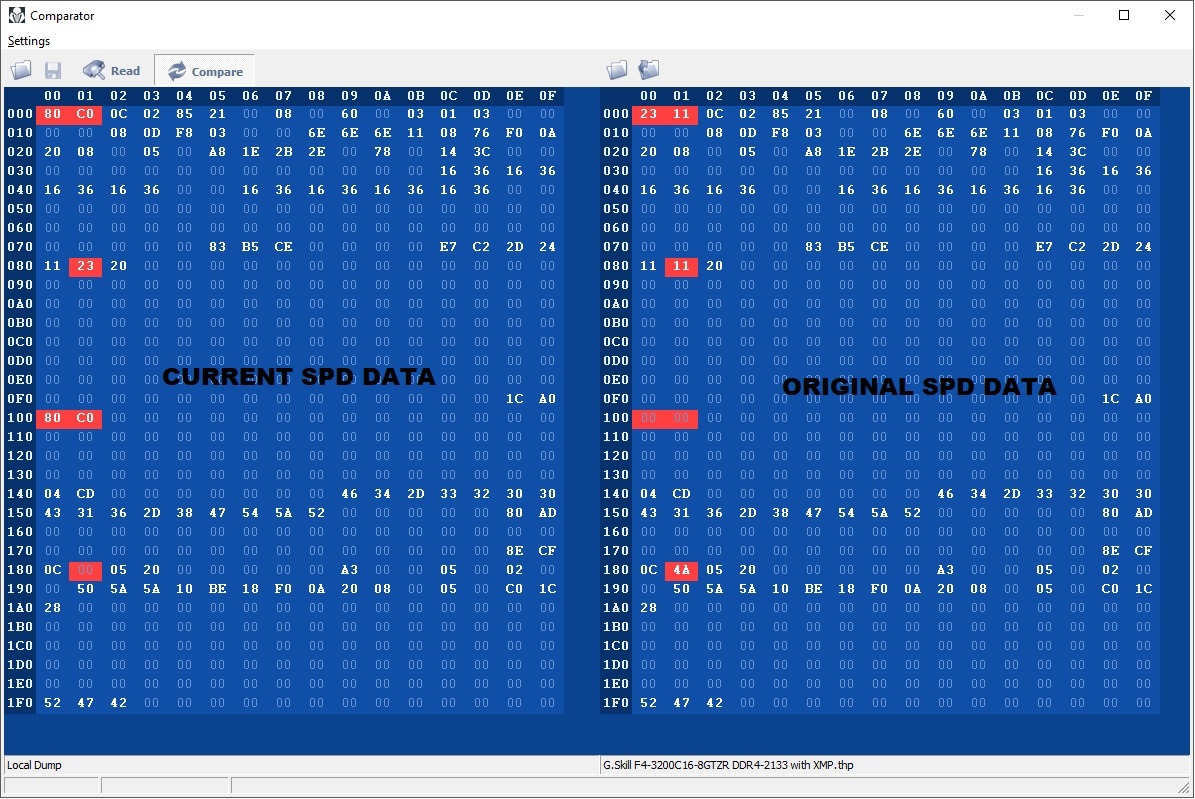Open a file for the right panel
This screenshot has width=1195, height=799.
coord(617,70)
